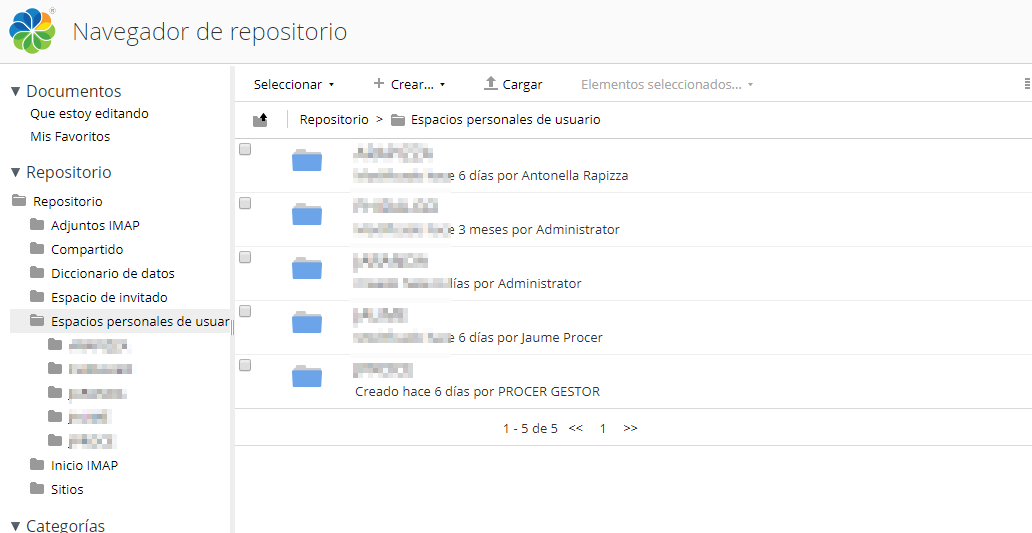
Task: Open 'Mis Favoritos' filter
Action: (70, 137)
